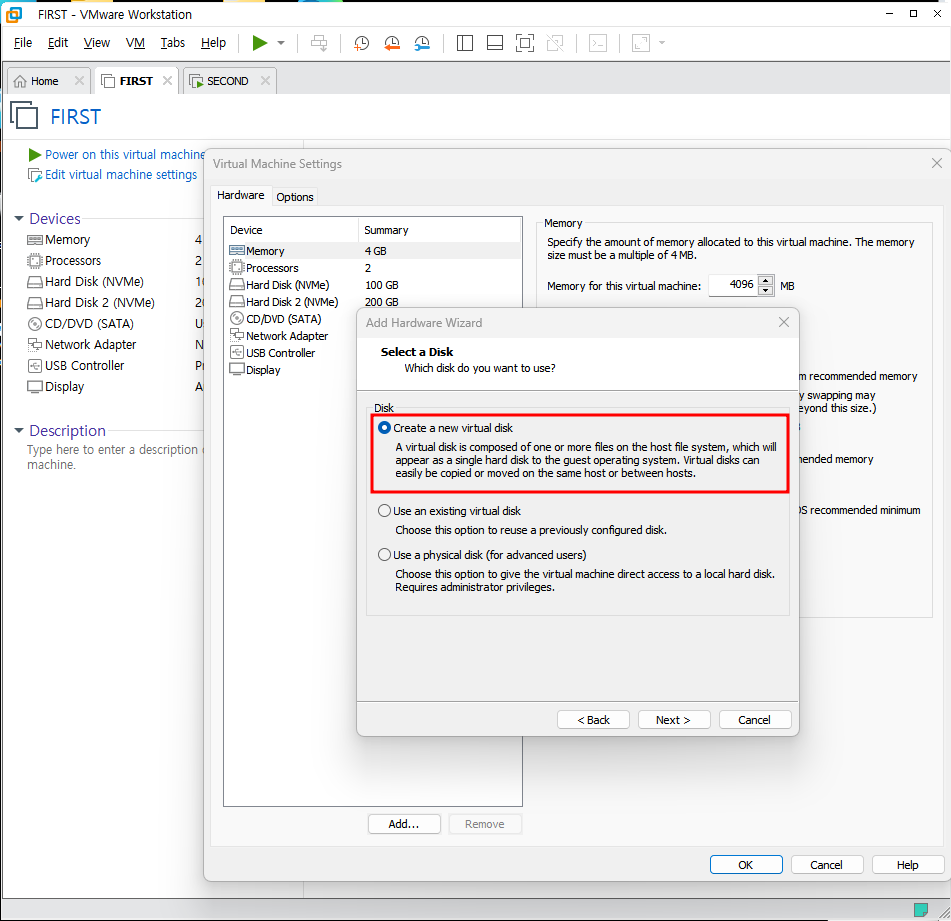
Task: Select Hard Disk 2 (NVMe) in main Devices list
Action: point(99,303)
